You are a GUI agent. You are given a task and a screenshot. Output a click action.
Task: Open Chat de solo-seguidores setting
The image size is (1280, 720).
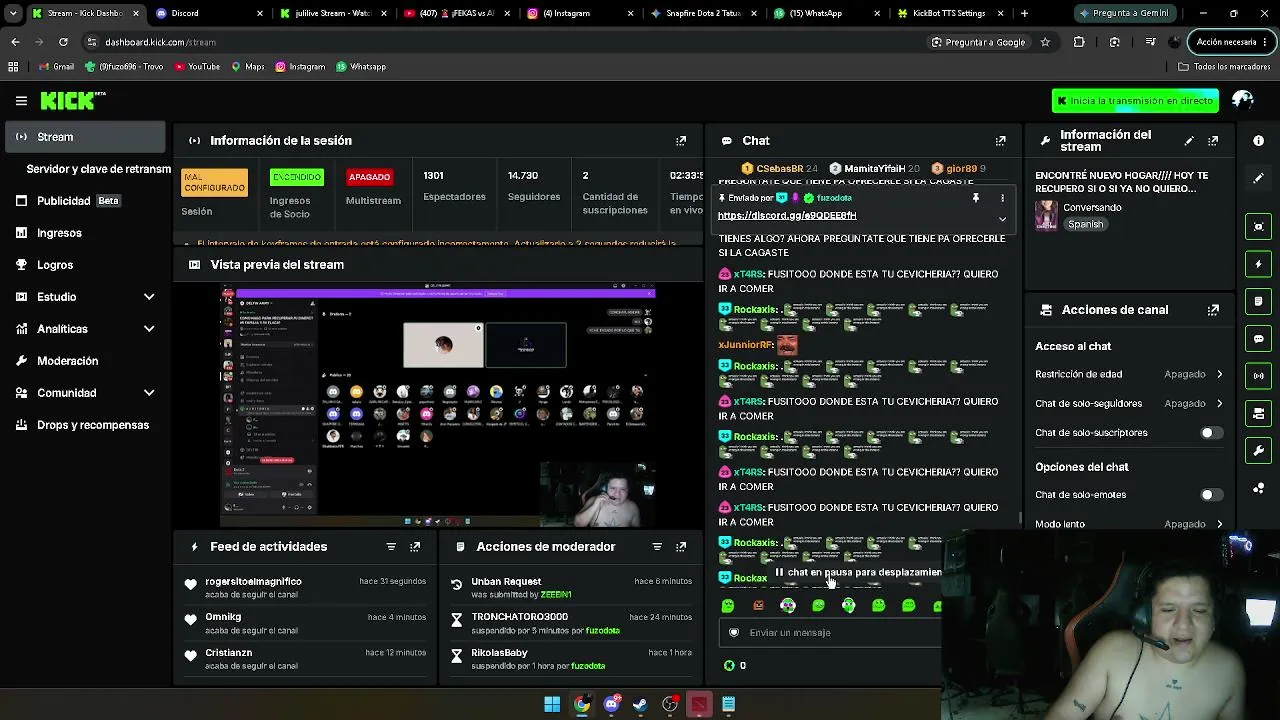tap(1129, 404)
